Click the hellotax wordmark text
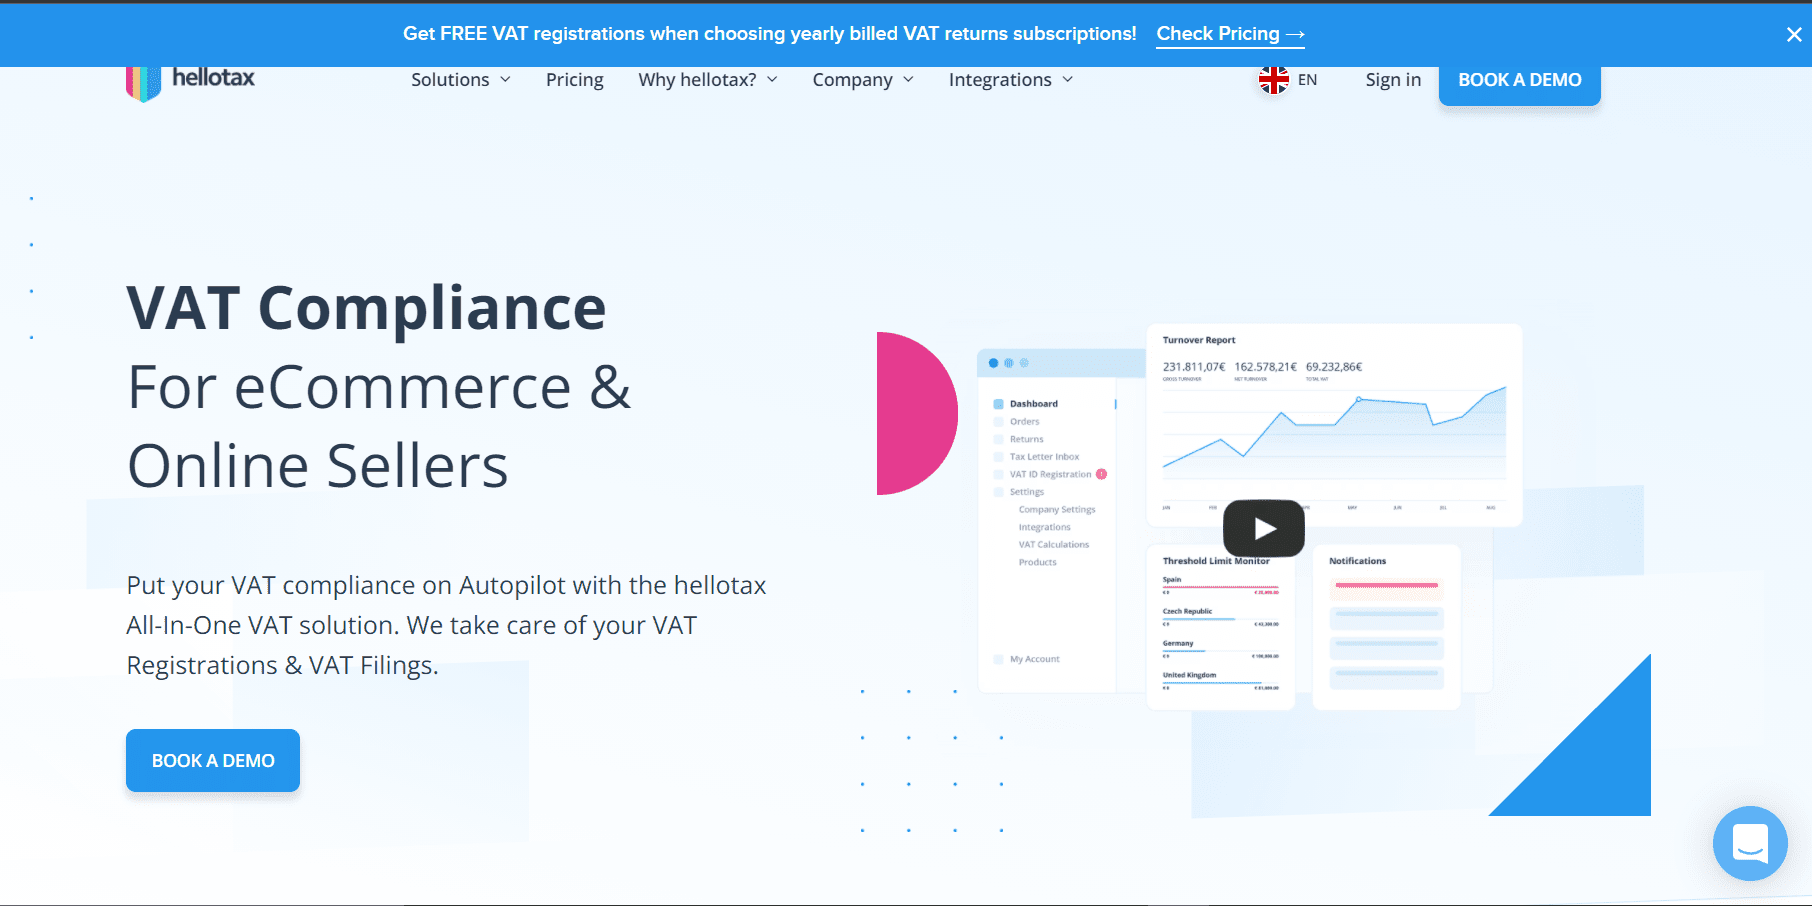The width and height of the screenshot is (1812, 906). click(213, 78)
